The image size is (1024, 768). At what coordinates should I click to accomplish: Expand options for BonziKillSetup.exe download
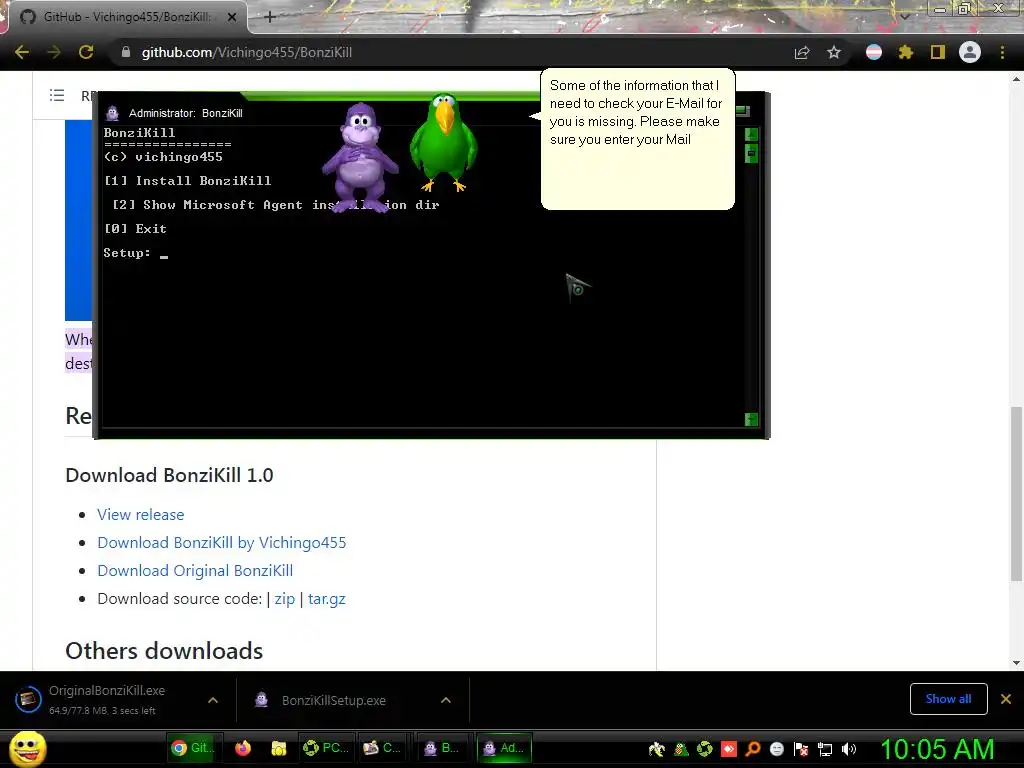tap(445, 700)
